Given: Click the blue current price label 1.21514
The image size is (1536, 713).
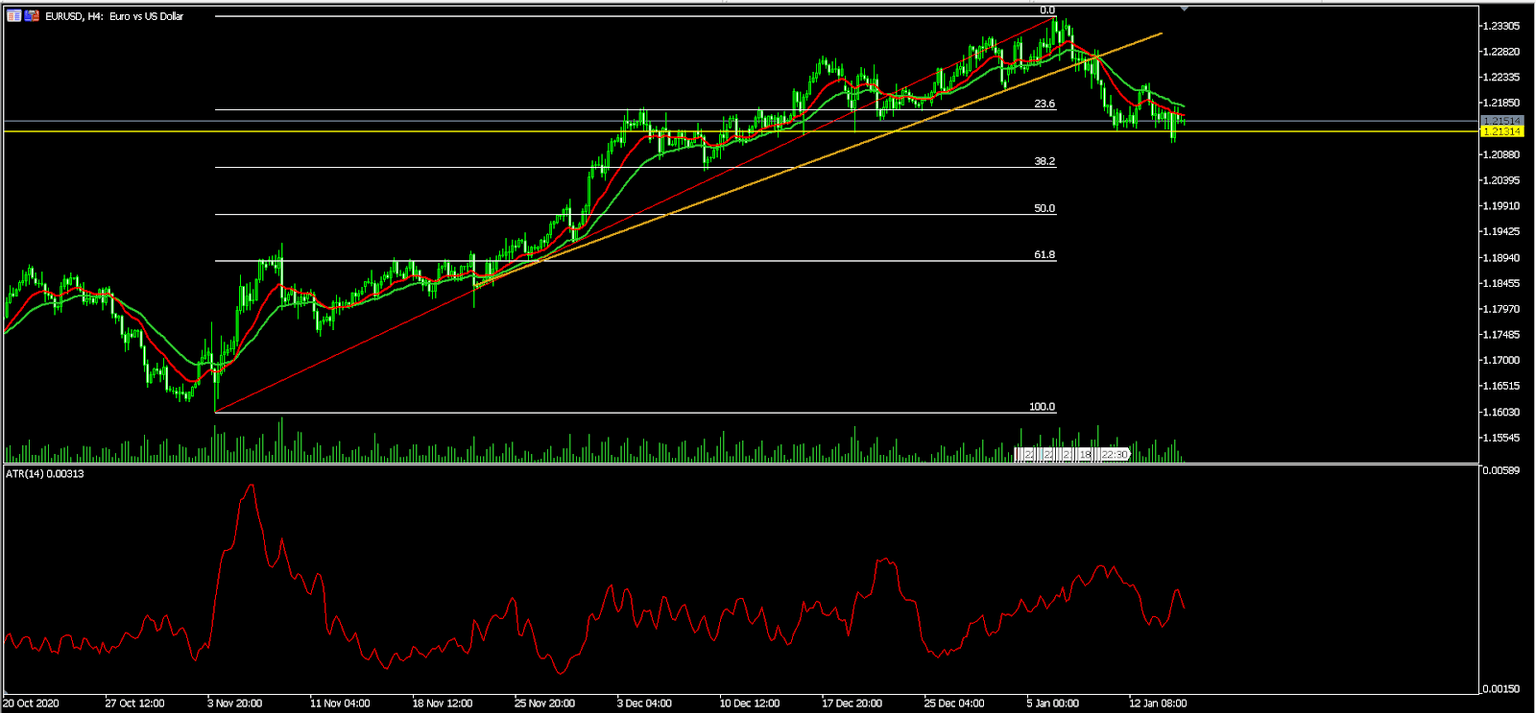Looking at the screenshot, I should [1504, 120].
